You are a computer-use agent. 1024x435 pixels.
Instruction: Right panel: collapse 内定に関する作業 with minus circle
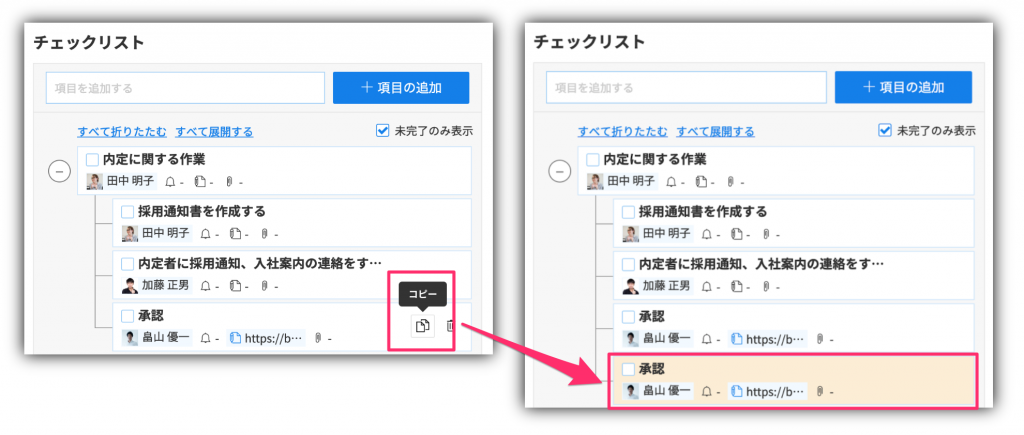pyautogui.click(x=560, y=171)
